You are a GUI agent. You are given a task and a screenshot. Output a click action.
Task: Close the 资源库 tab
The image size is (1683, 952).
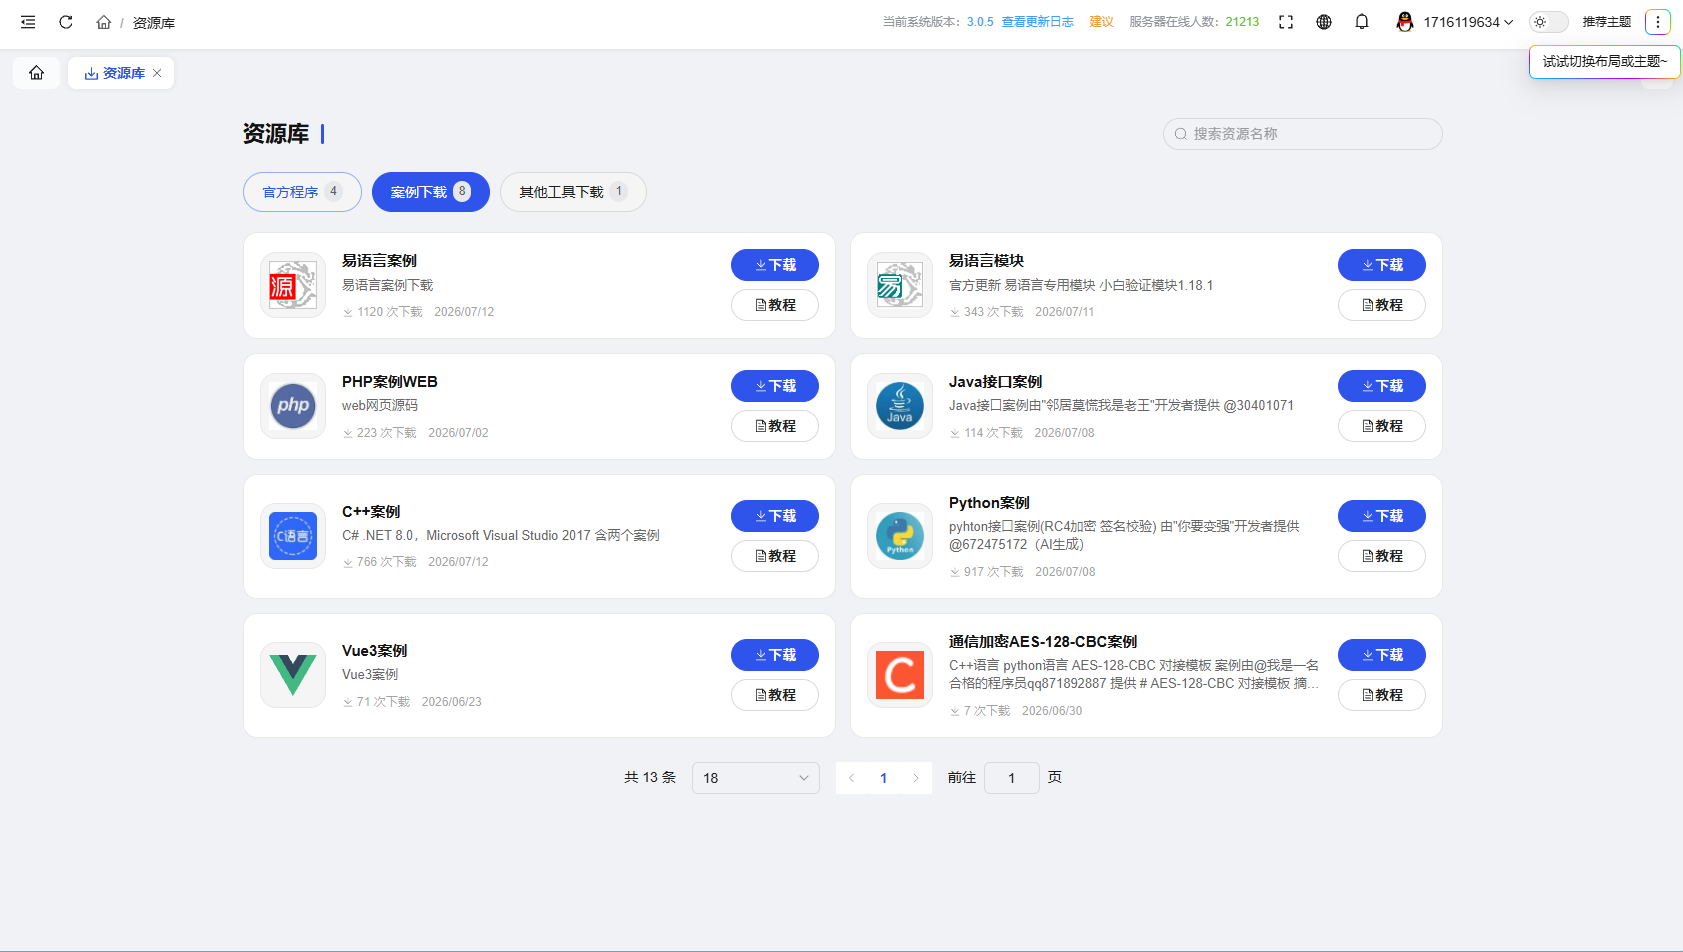coord(157,73)
